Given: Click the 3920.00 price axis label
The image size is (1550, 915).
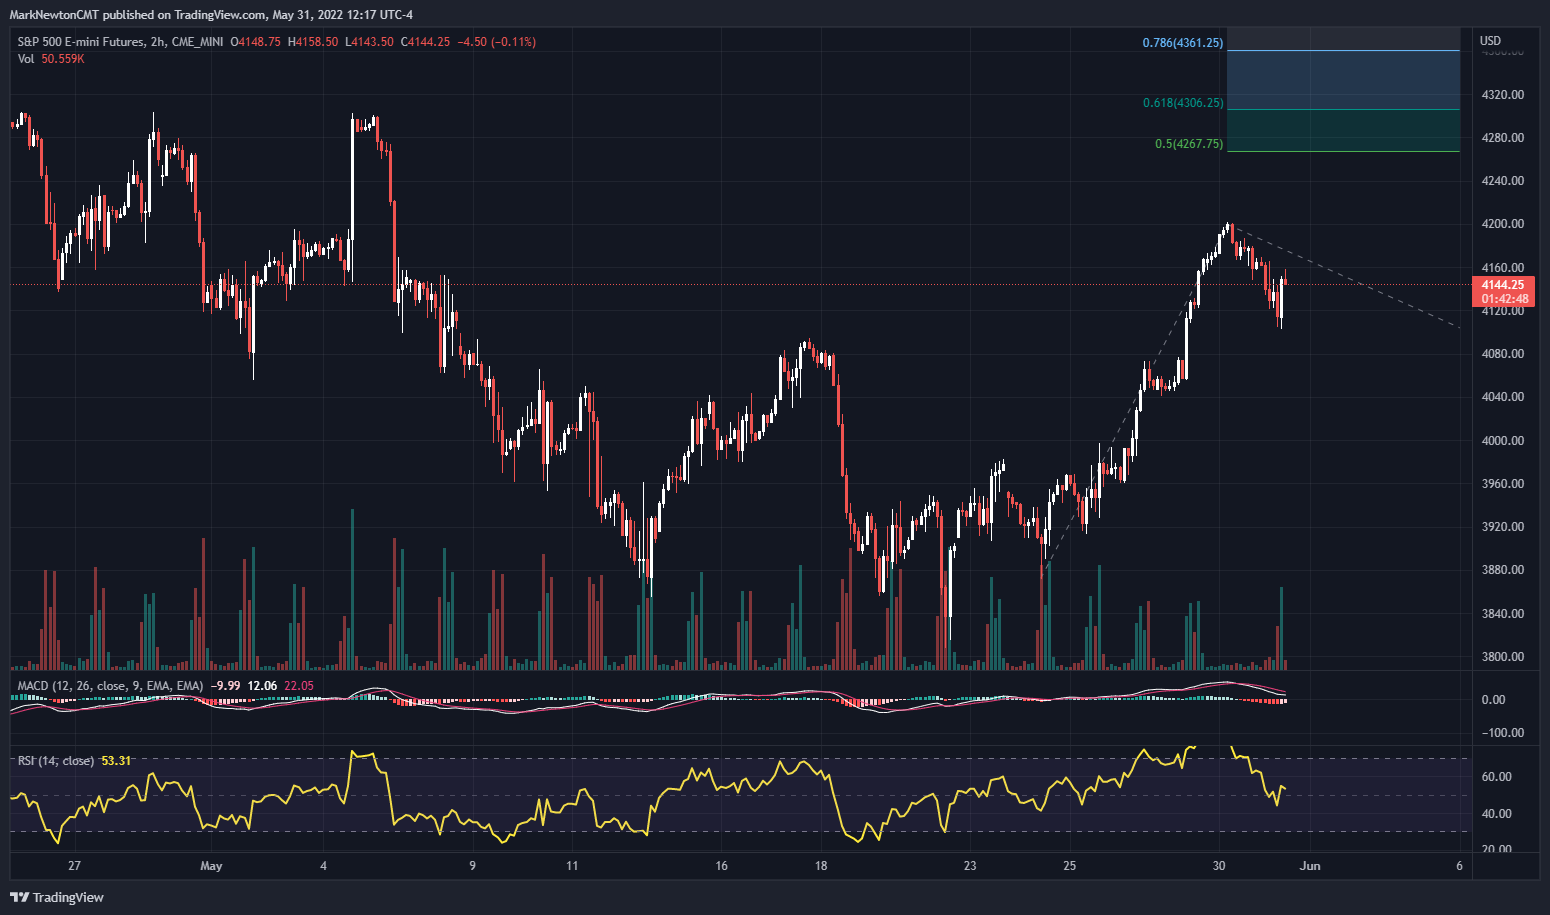Looking at the screenshot, I should click(x=1504, y=527).
